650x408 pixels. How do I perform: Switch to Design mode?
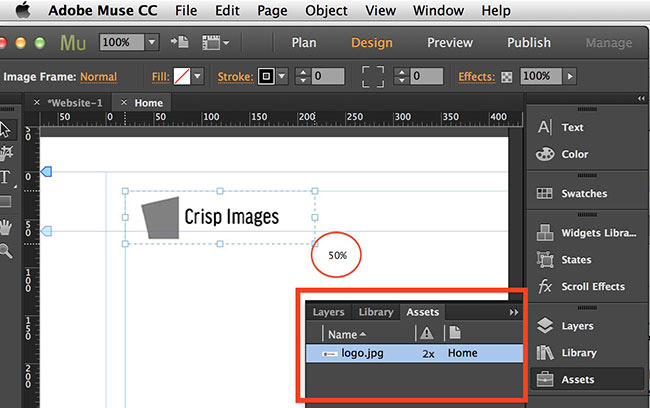coord(371,43)
